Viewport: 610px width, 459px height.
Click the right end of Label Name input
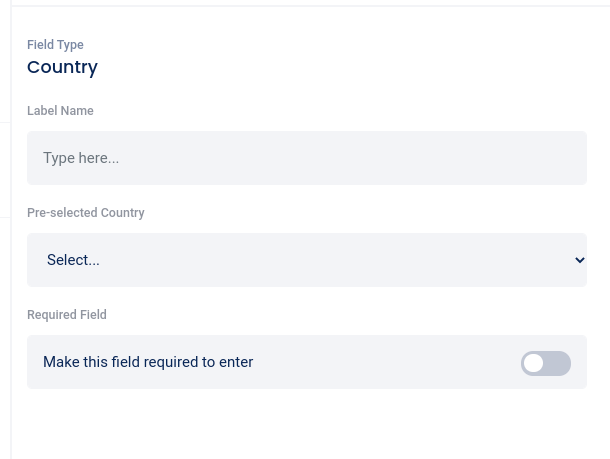(x=570, y=158)
